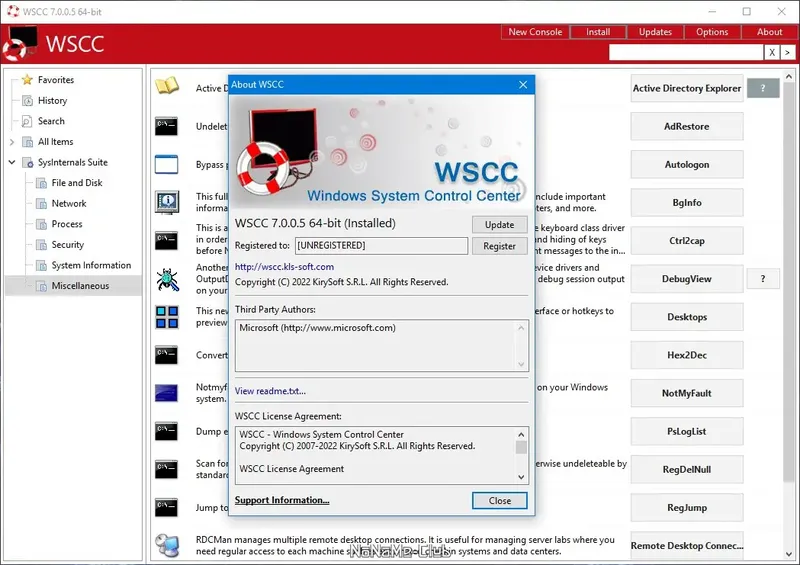Launch the Autologon button

pos(687,164)
